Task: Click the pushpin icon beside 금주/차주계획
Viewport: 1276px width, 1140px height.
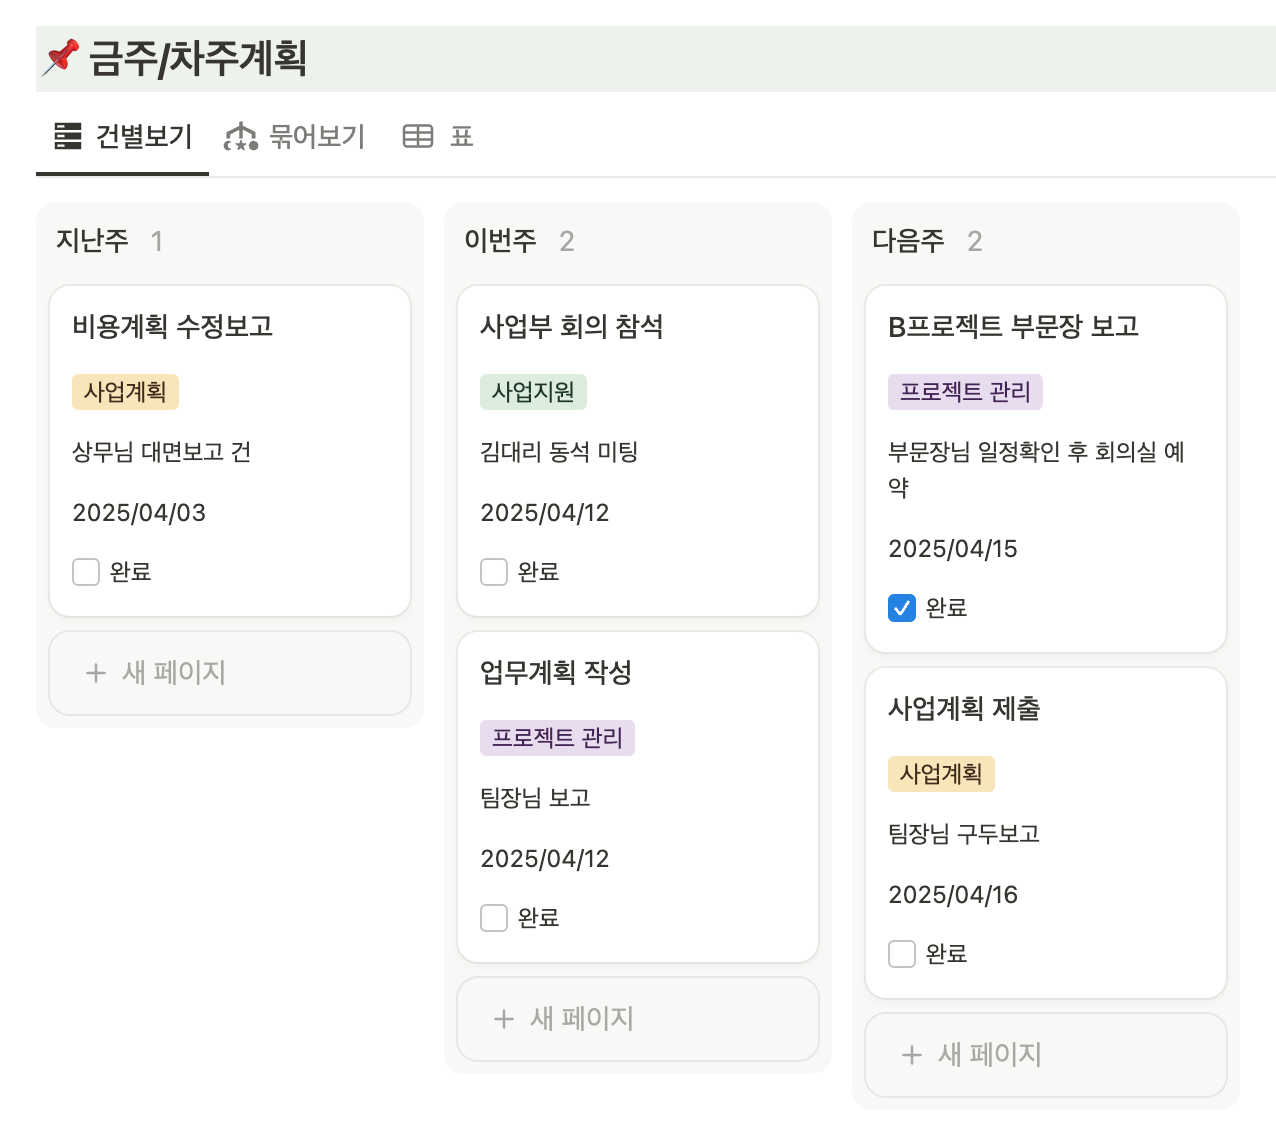Action: (x=61, y=57)
